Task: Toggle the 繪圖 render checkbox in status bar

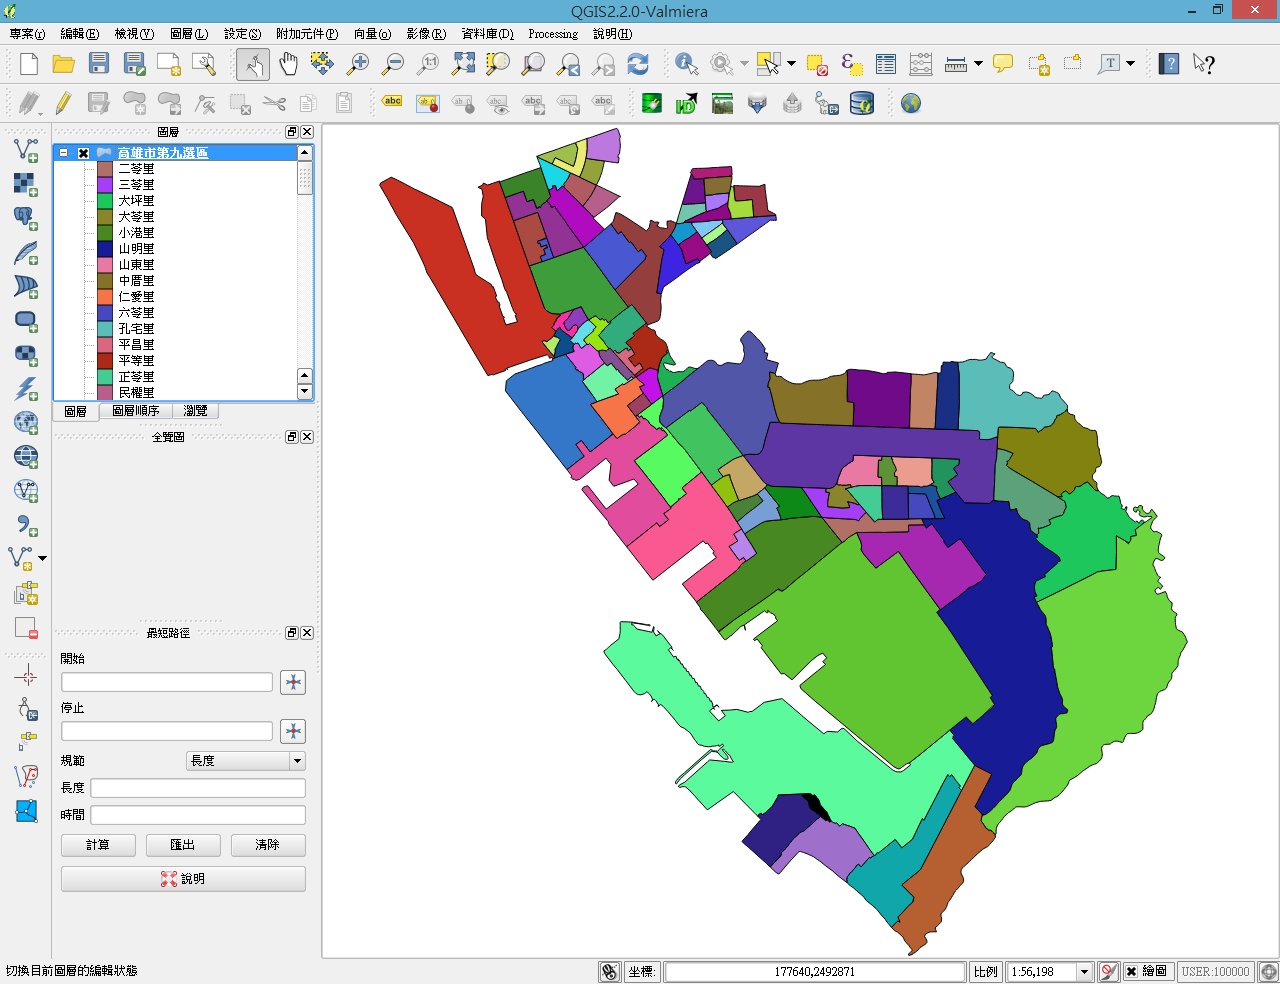Action: 1131,971
